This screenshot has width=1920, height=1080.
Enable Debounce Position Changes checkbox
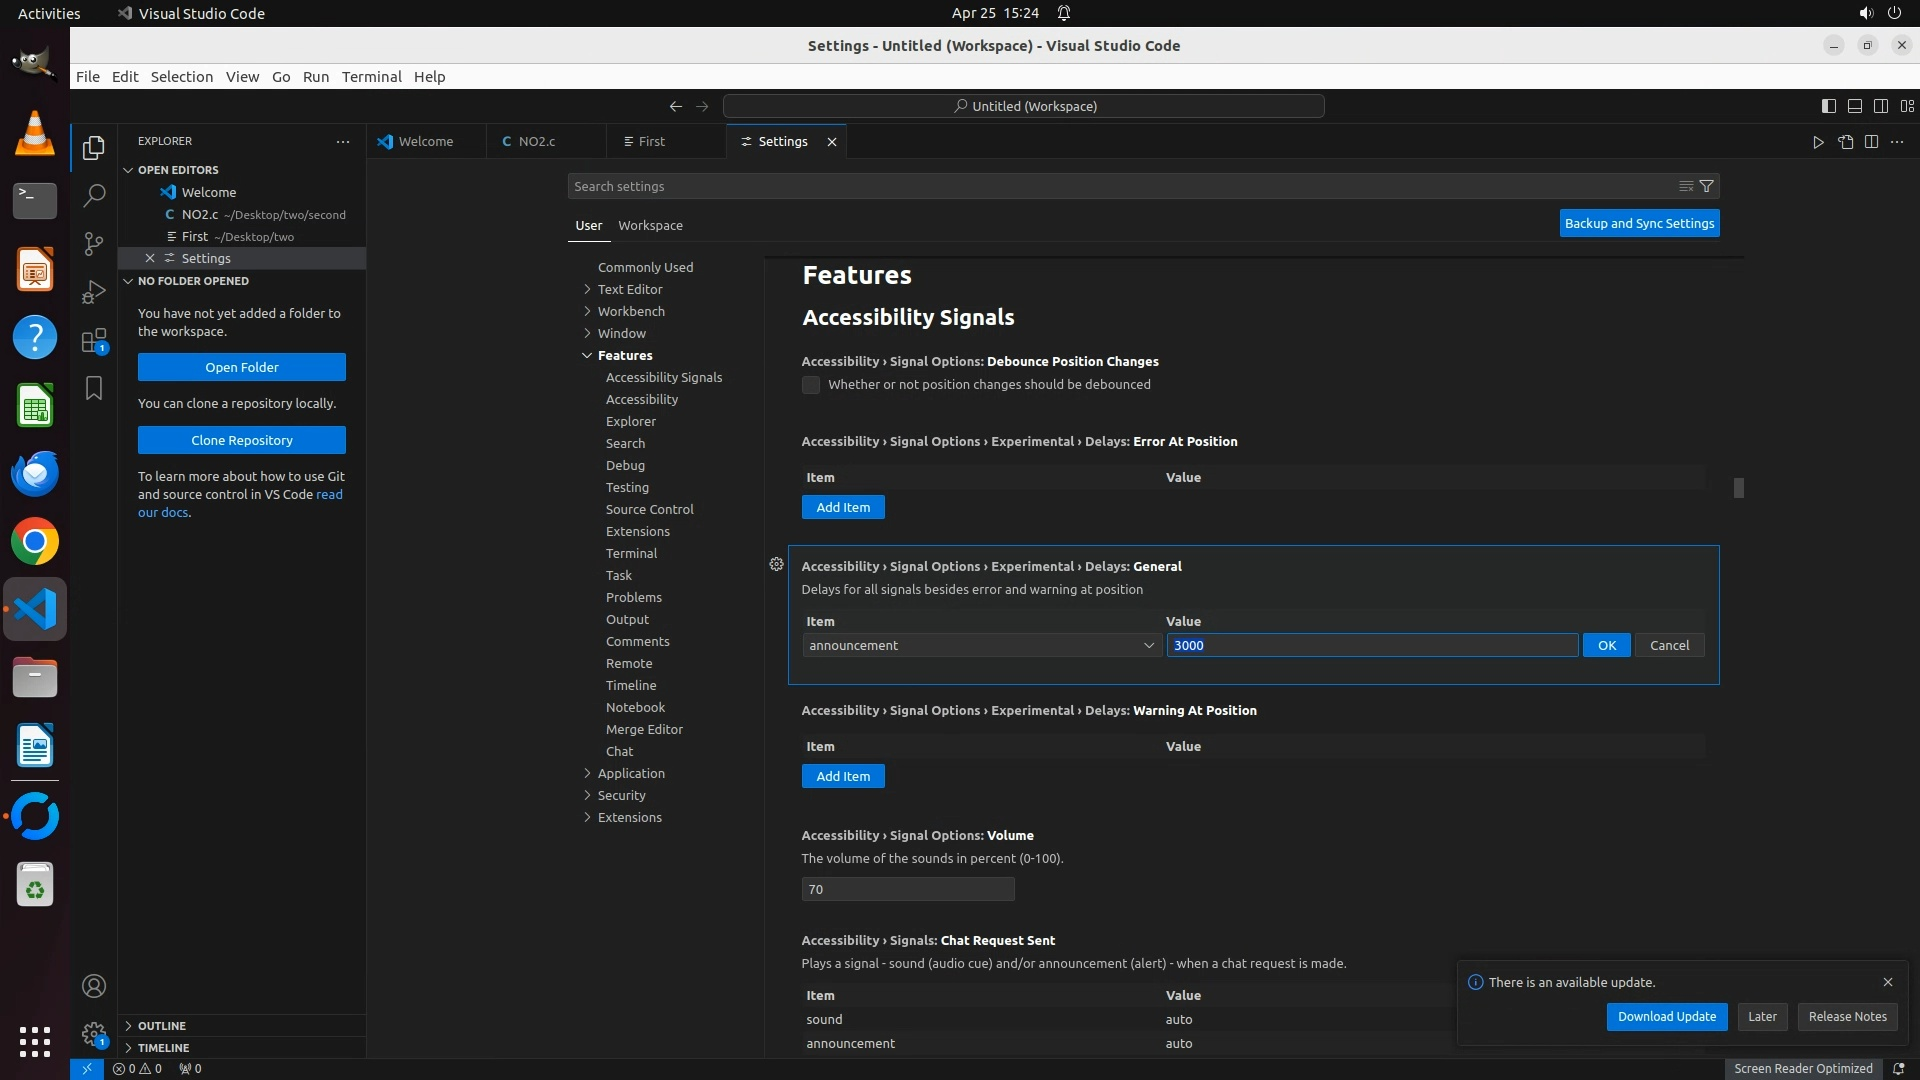(811, 385)
